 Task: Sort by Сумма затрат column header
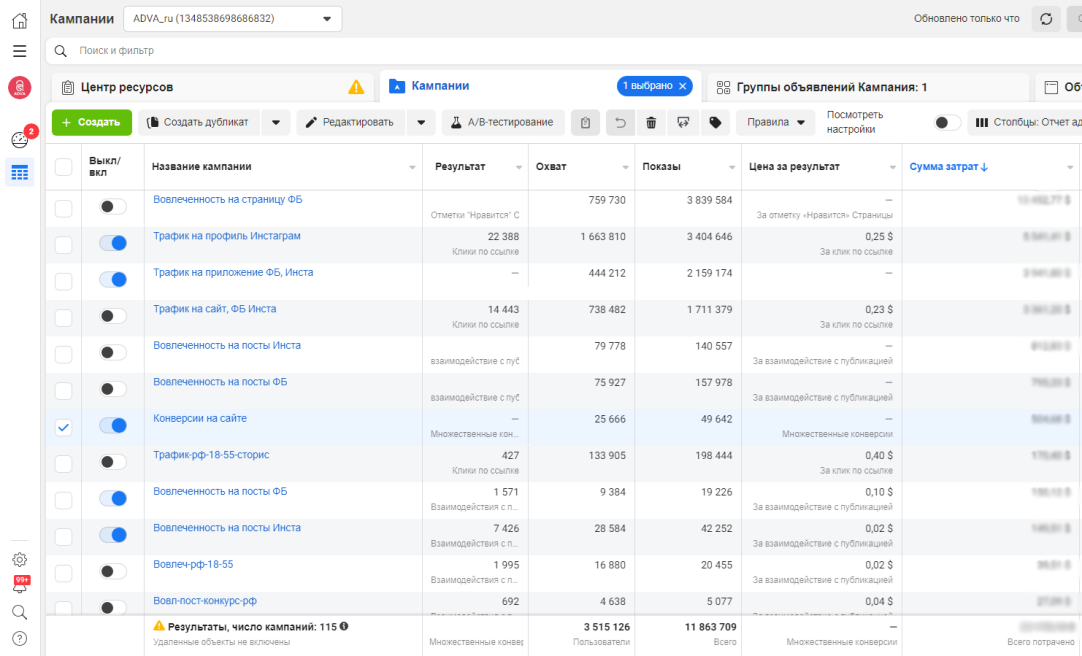pos(948,167)
